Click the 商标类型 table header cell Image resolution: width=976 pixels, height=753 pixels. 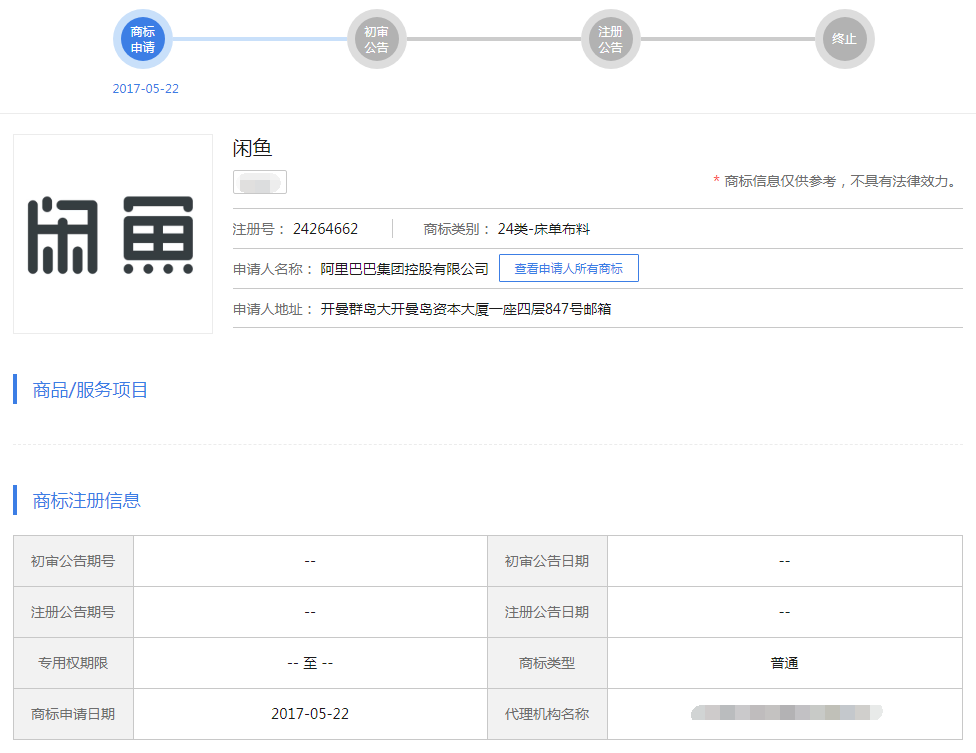point(547,663)
